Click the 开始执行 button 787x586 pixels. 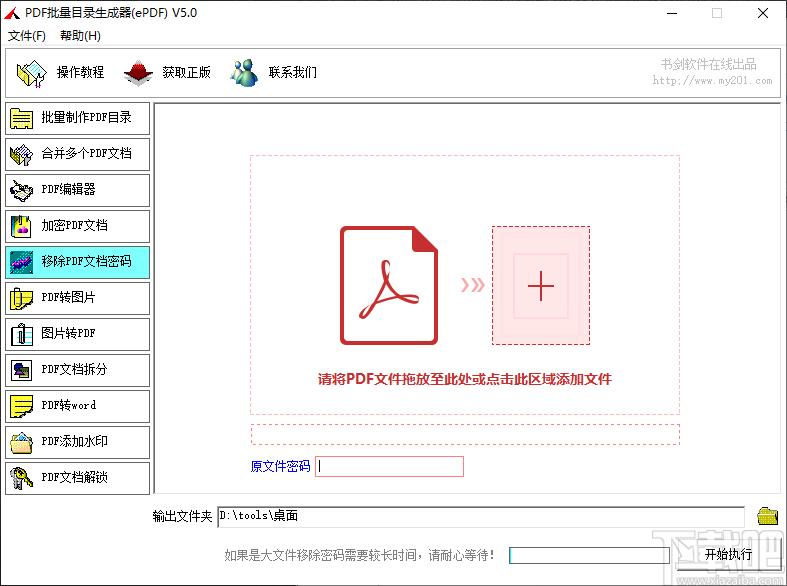729,555
